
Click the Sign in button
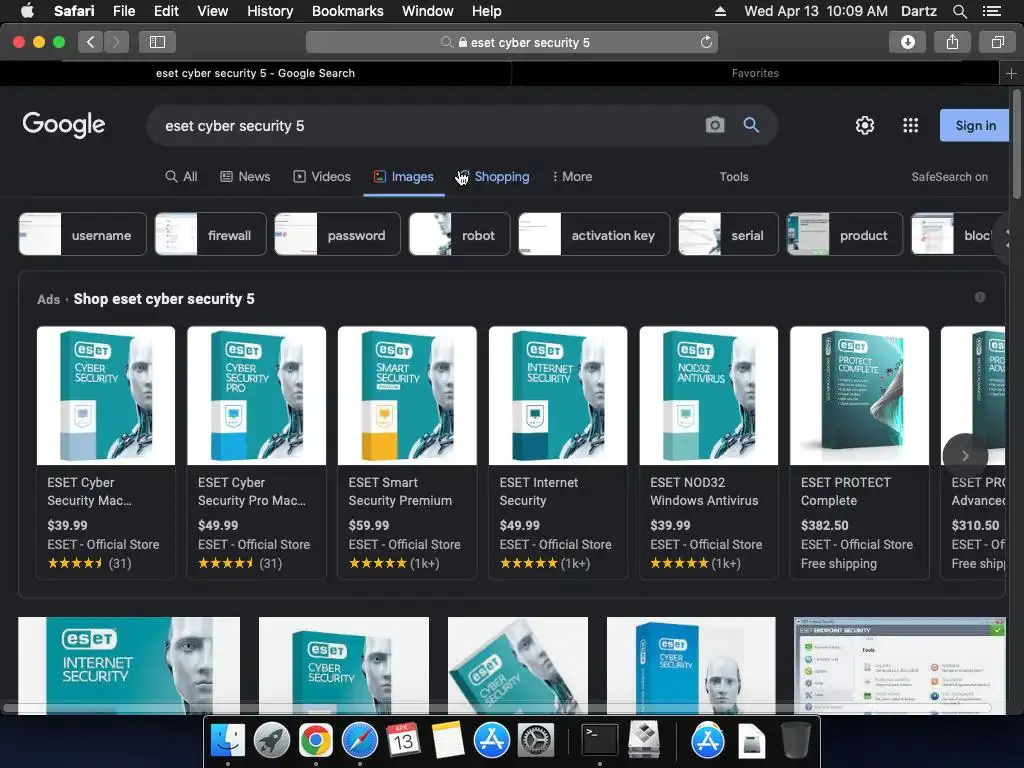click(975, 125)
